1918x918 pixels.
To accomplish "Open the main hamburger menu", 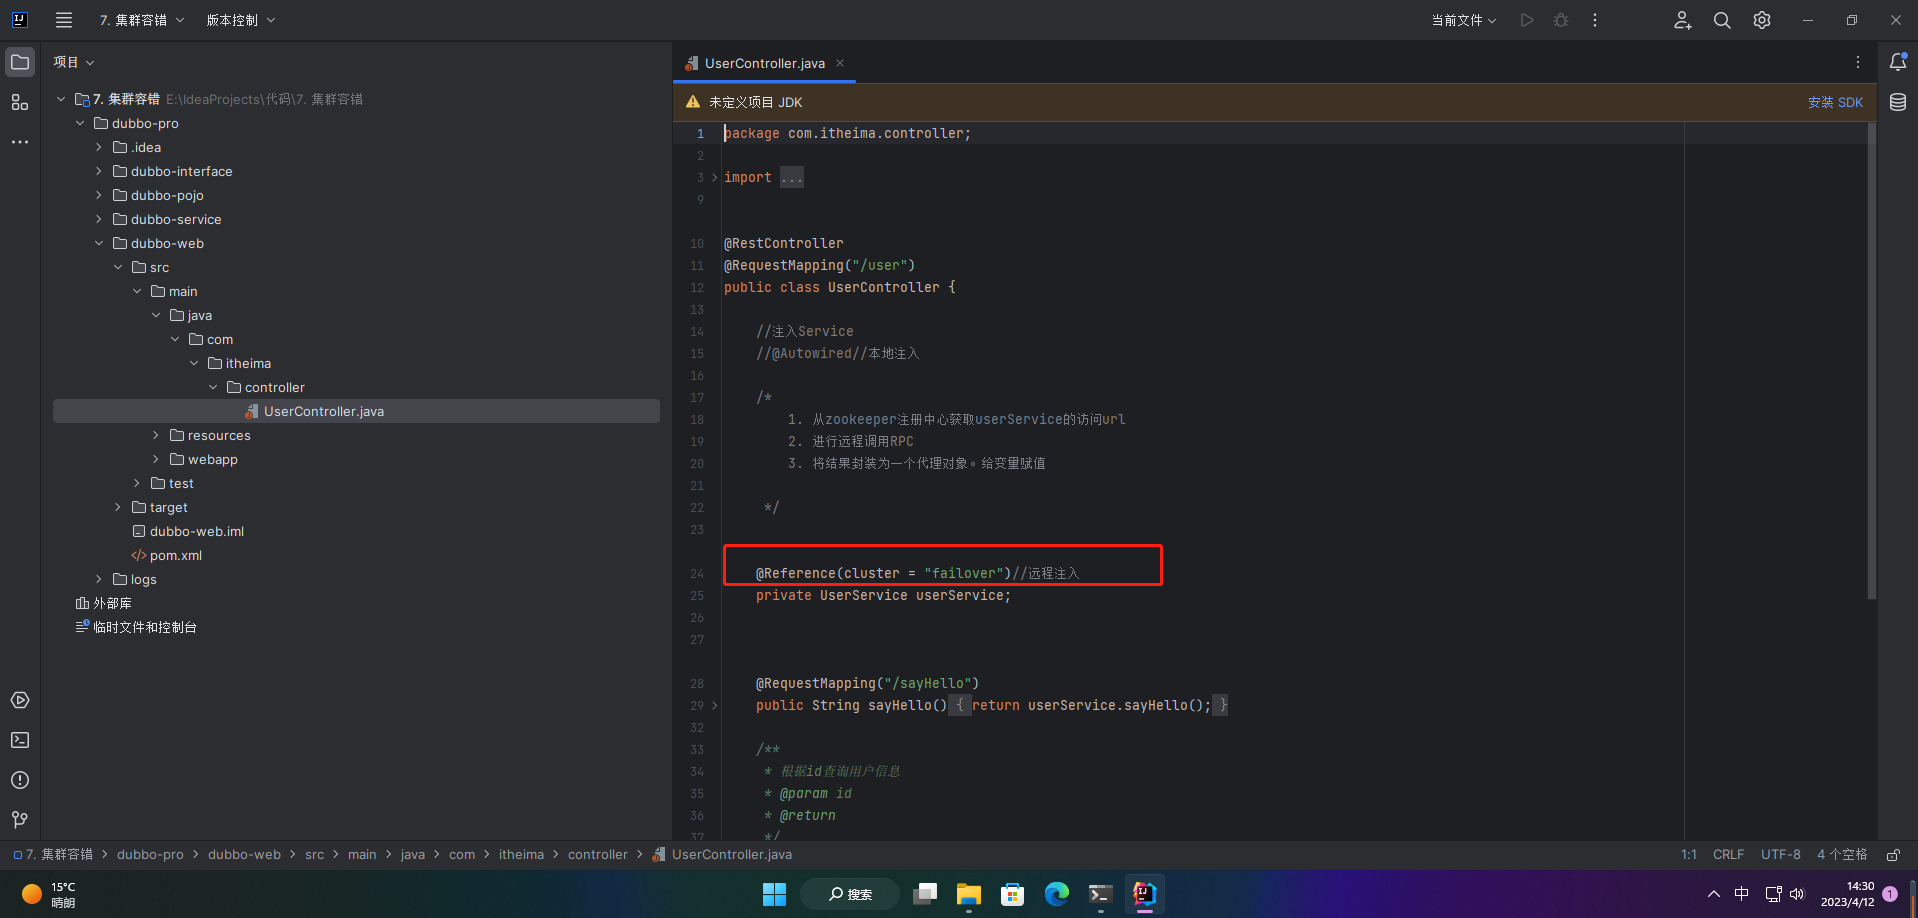I will [x=64, y=20].
